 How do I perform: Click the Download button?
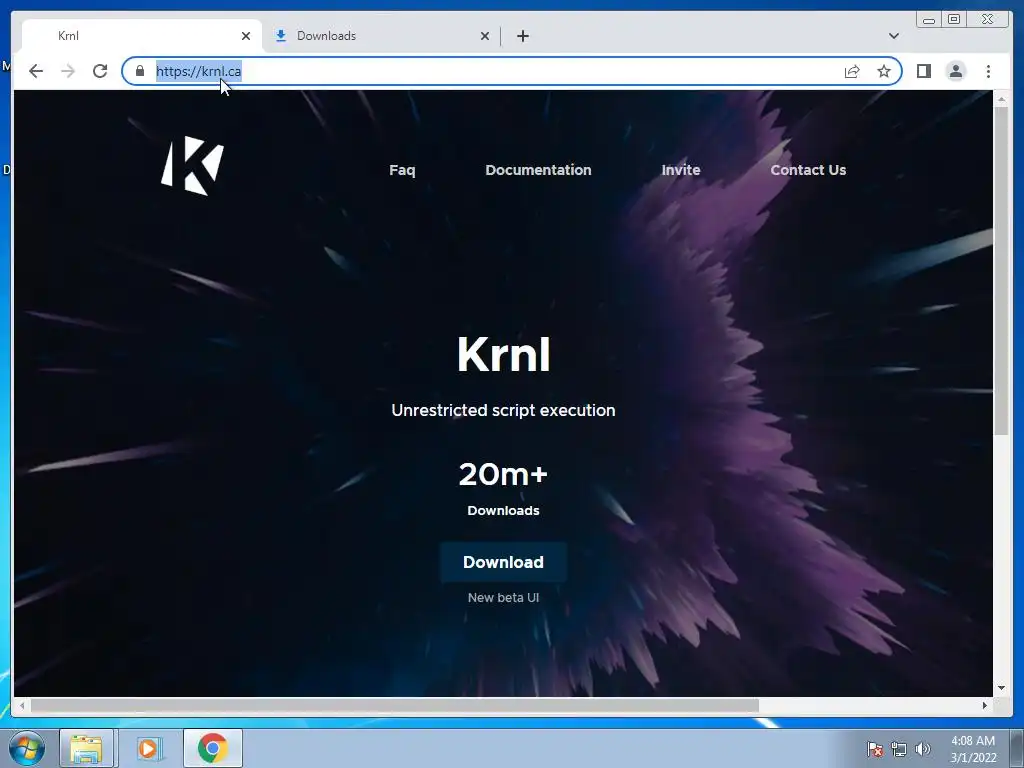(x=503, y=562)
